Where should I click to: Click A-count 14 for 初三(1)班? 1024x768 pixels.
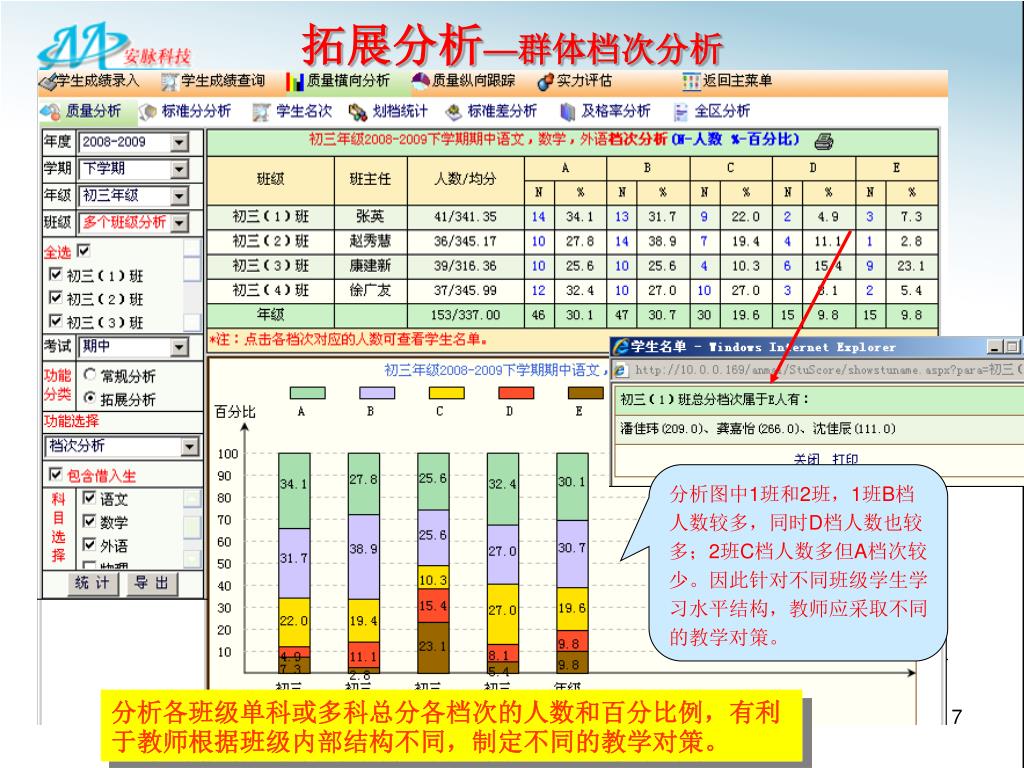click(538, 217)
